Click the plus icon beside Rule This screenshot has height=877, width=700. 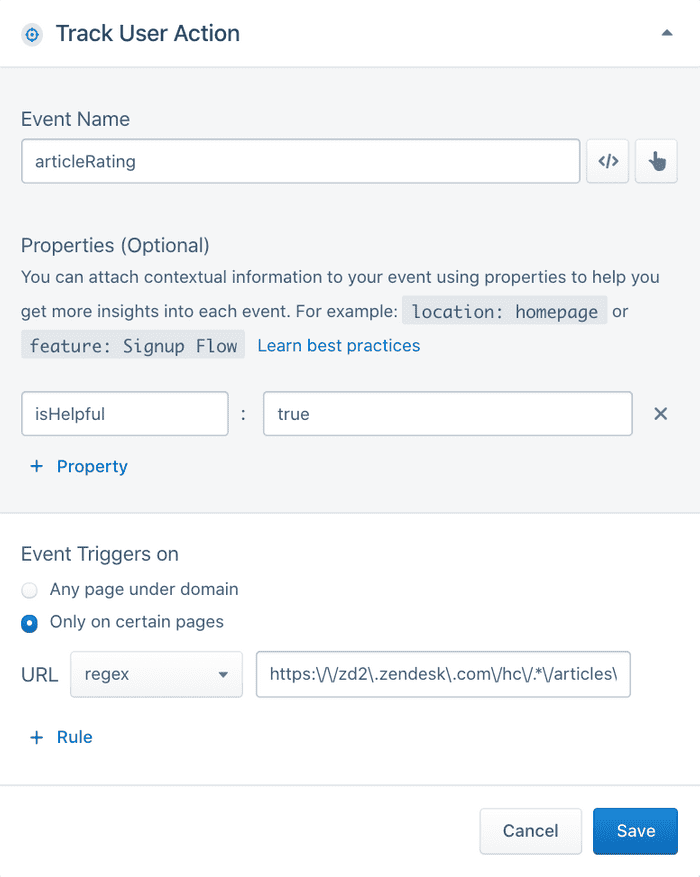click(x=36, y=737)
